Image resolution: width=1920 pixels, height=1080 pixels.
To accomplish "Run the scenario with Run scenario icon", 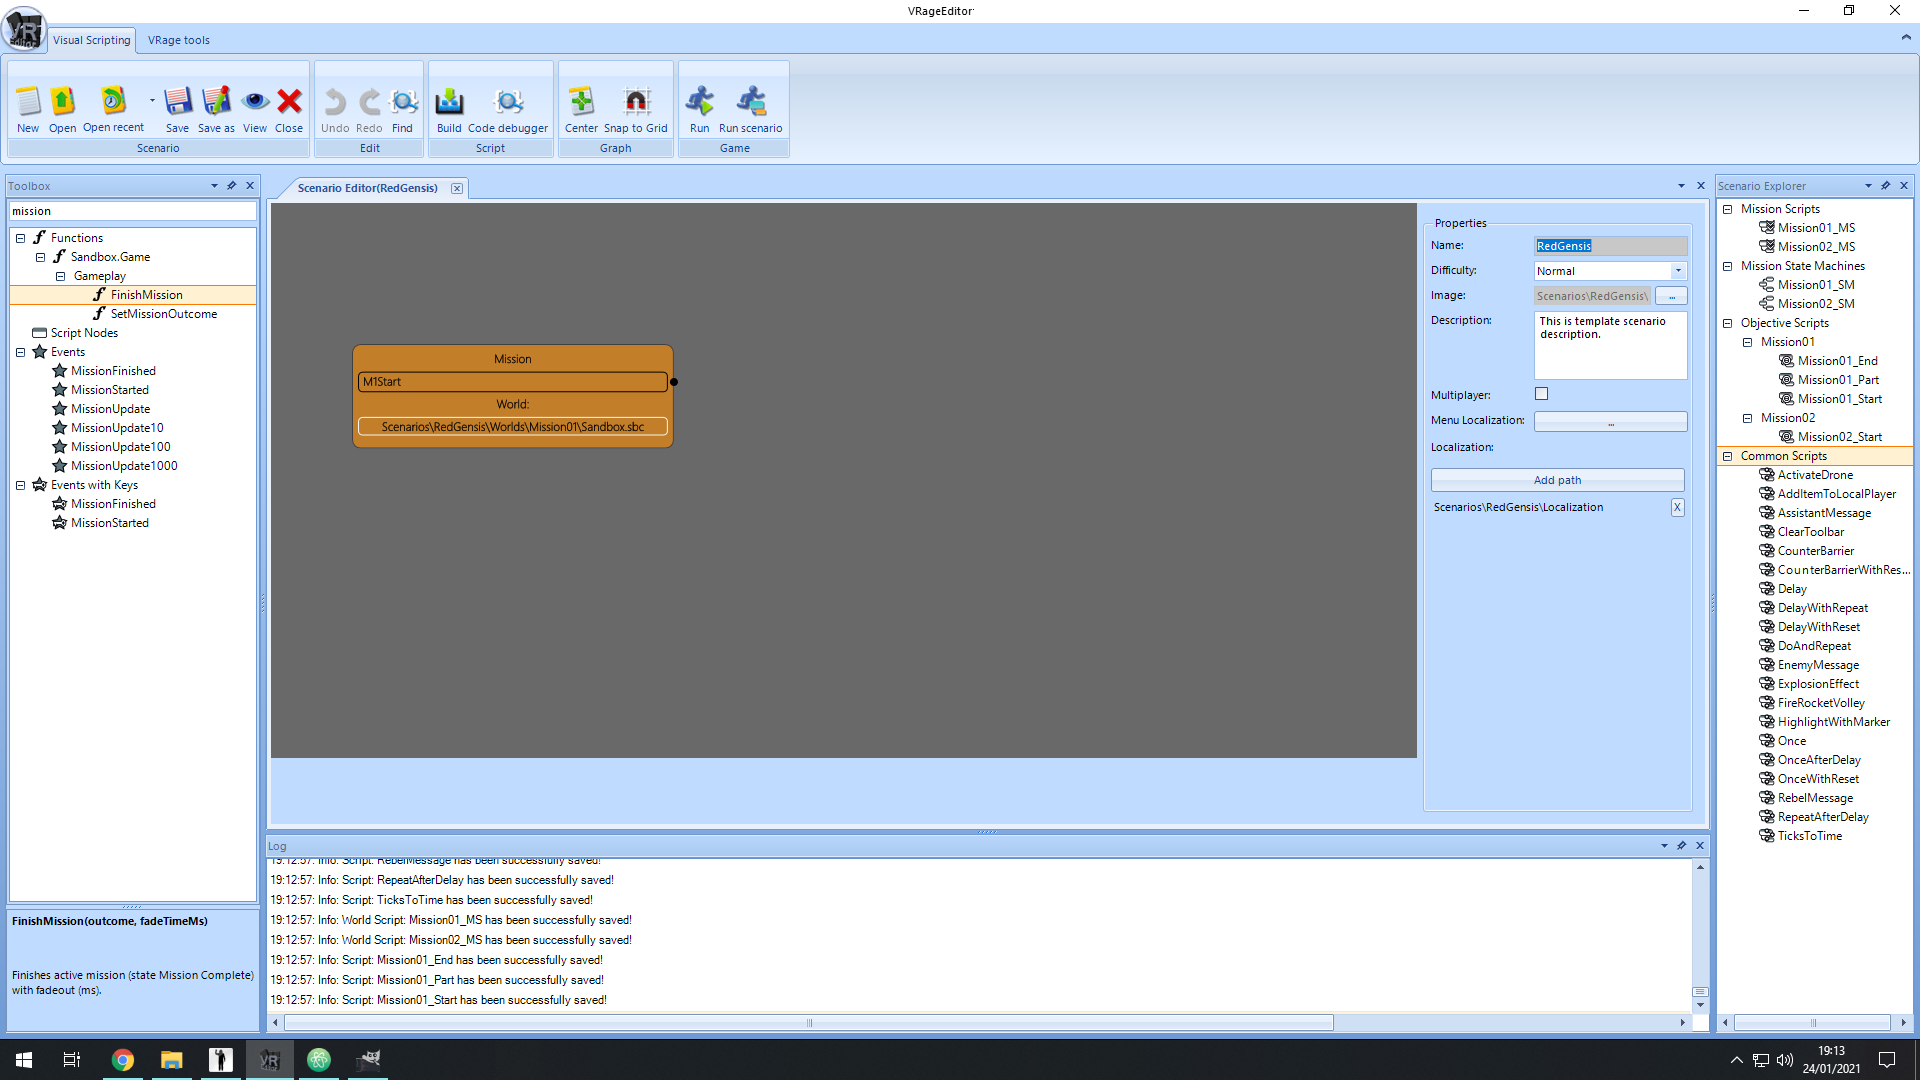I will [750, 108].
